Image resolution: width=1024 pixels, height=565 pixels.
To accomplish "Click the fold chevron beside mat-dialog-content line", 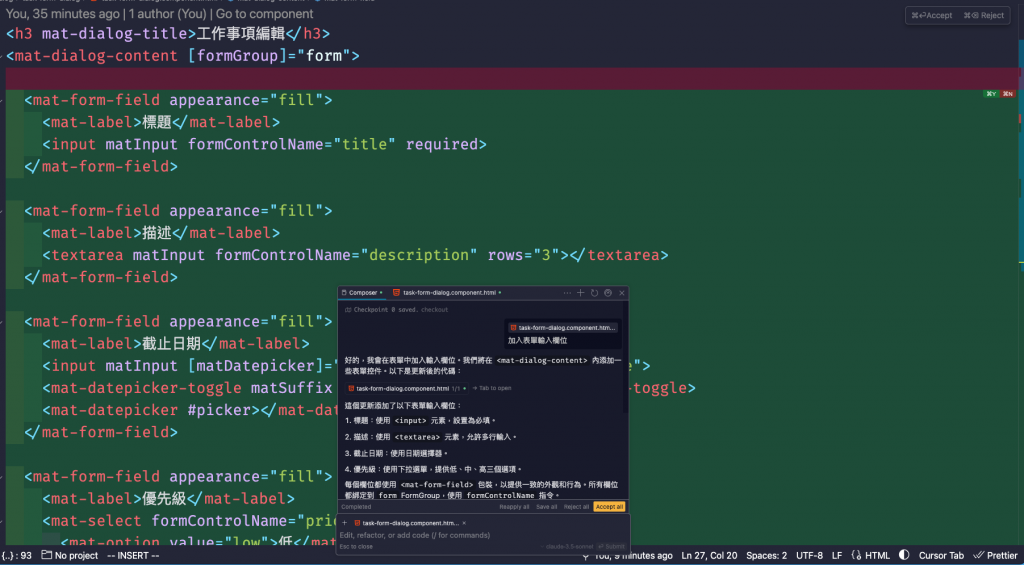I will pos(2,56).
